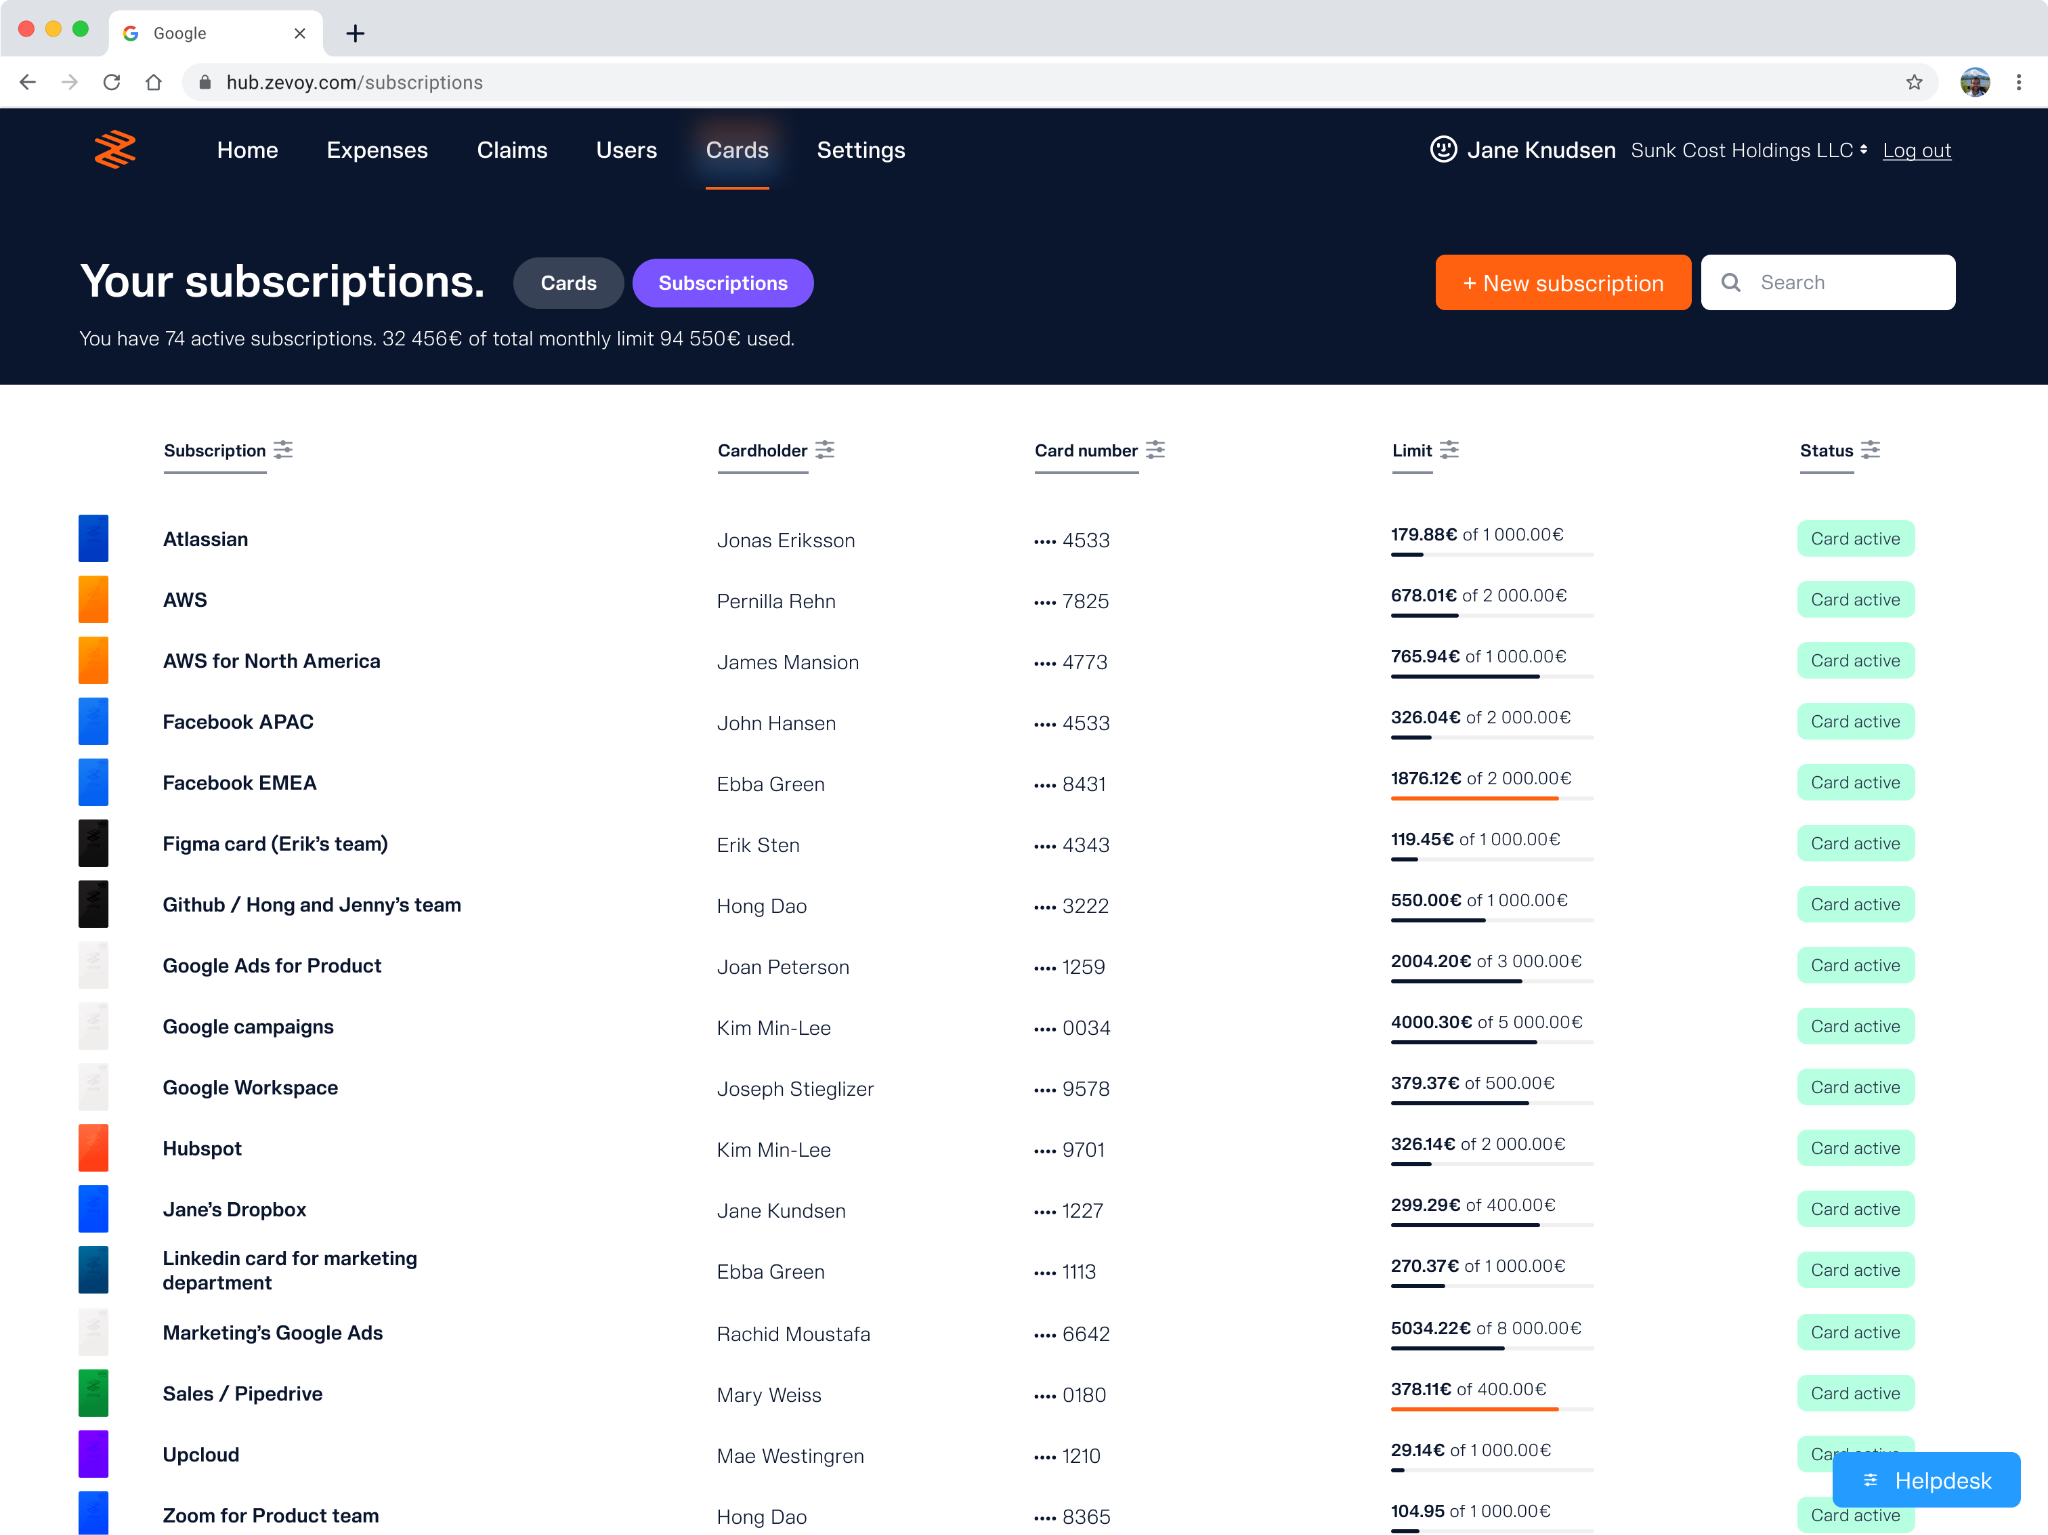Click the browser home icon
Image resolution: width=2048 pixels, height=1535 pixels.
click(x=154, y=82)
